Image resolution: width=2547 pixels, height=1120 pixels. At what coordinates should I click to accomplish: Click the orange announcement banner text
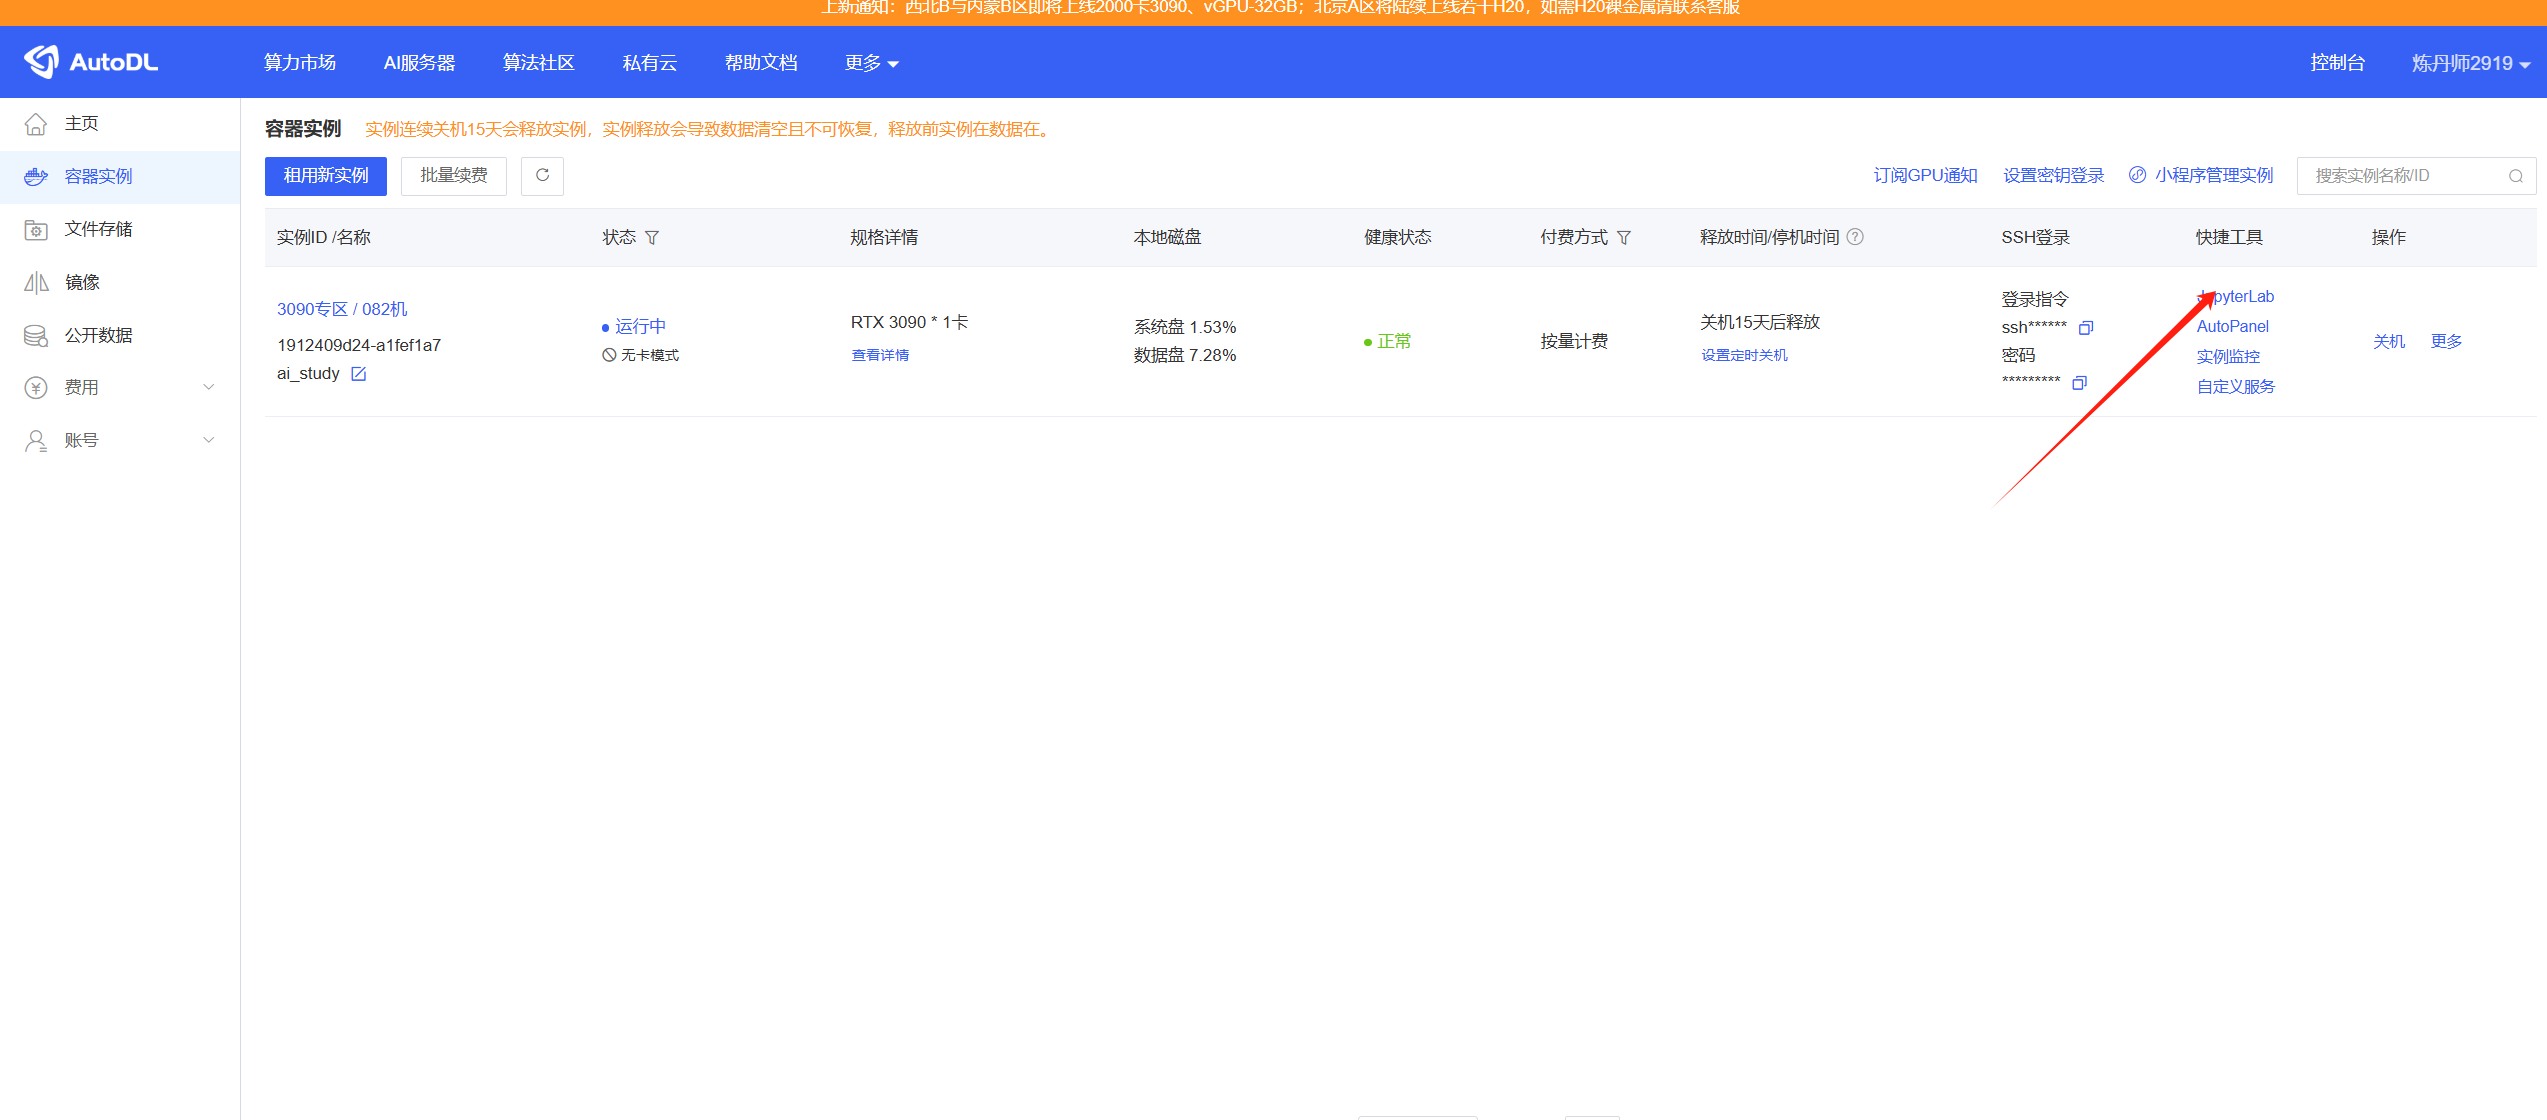[1280, 8]
